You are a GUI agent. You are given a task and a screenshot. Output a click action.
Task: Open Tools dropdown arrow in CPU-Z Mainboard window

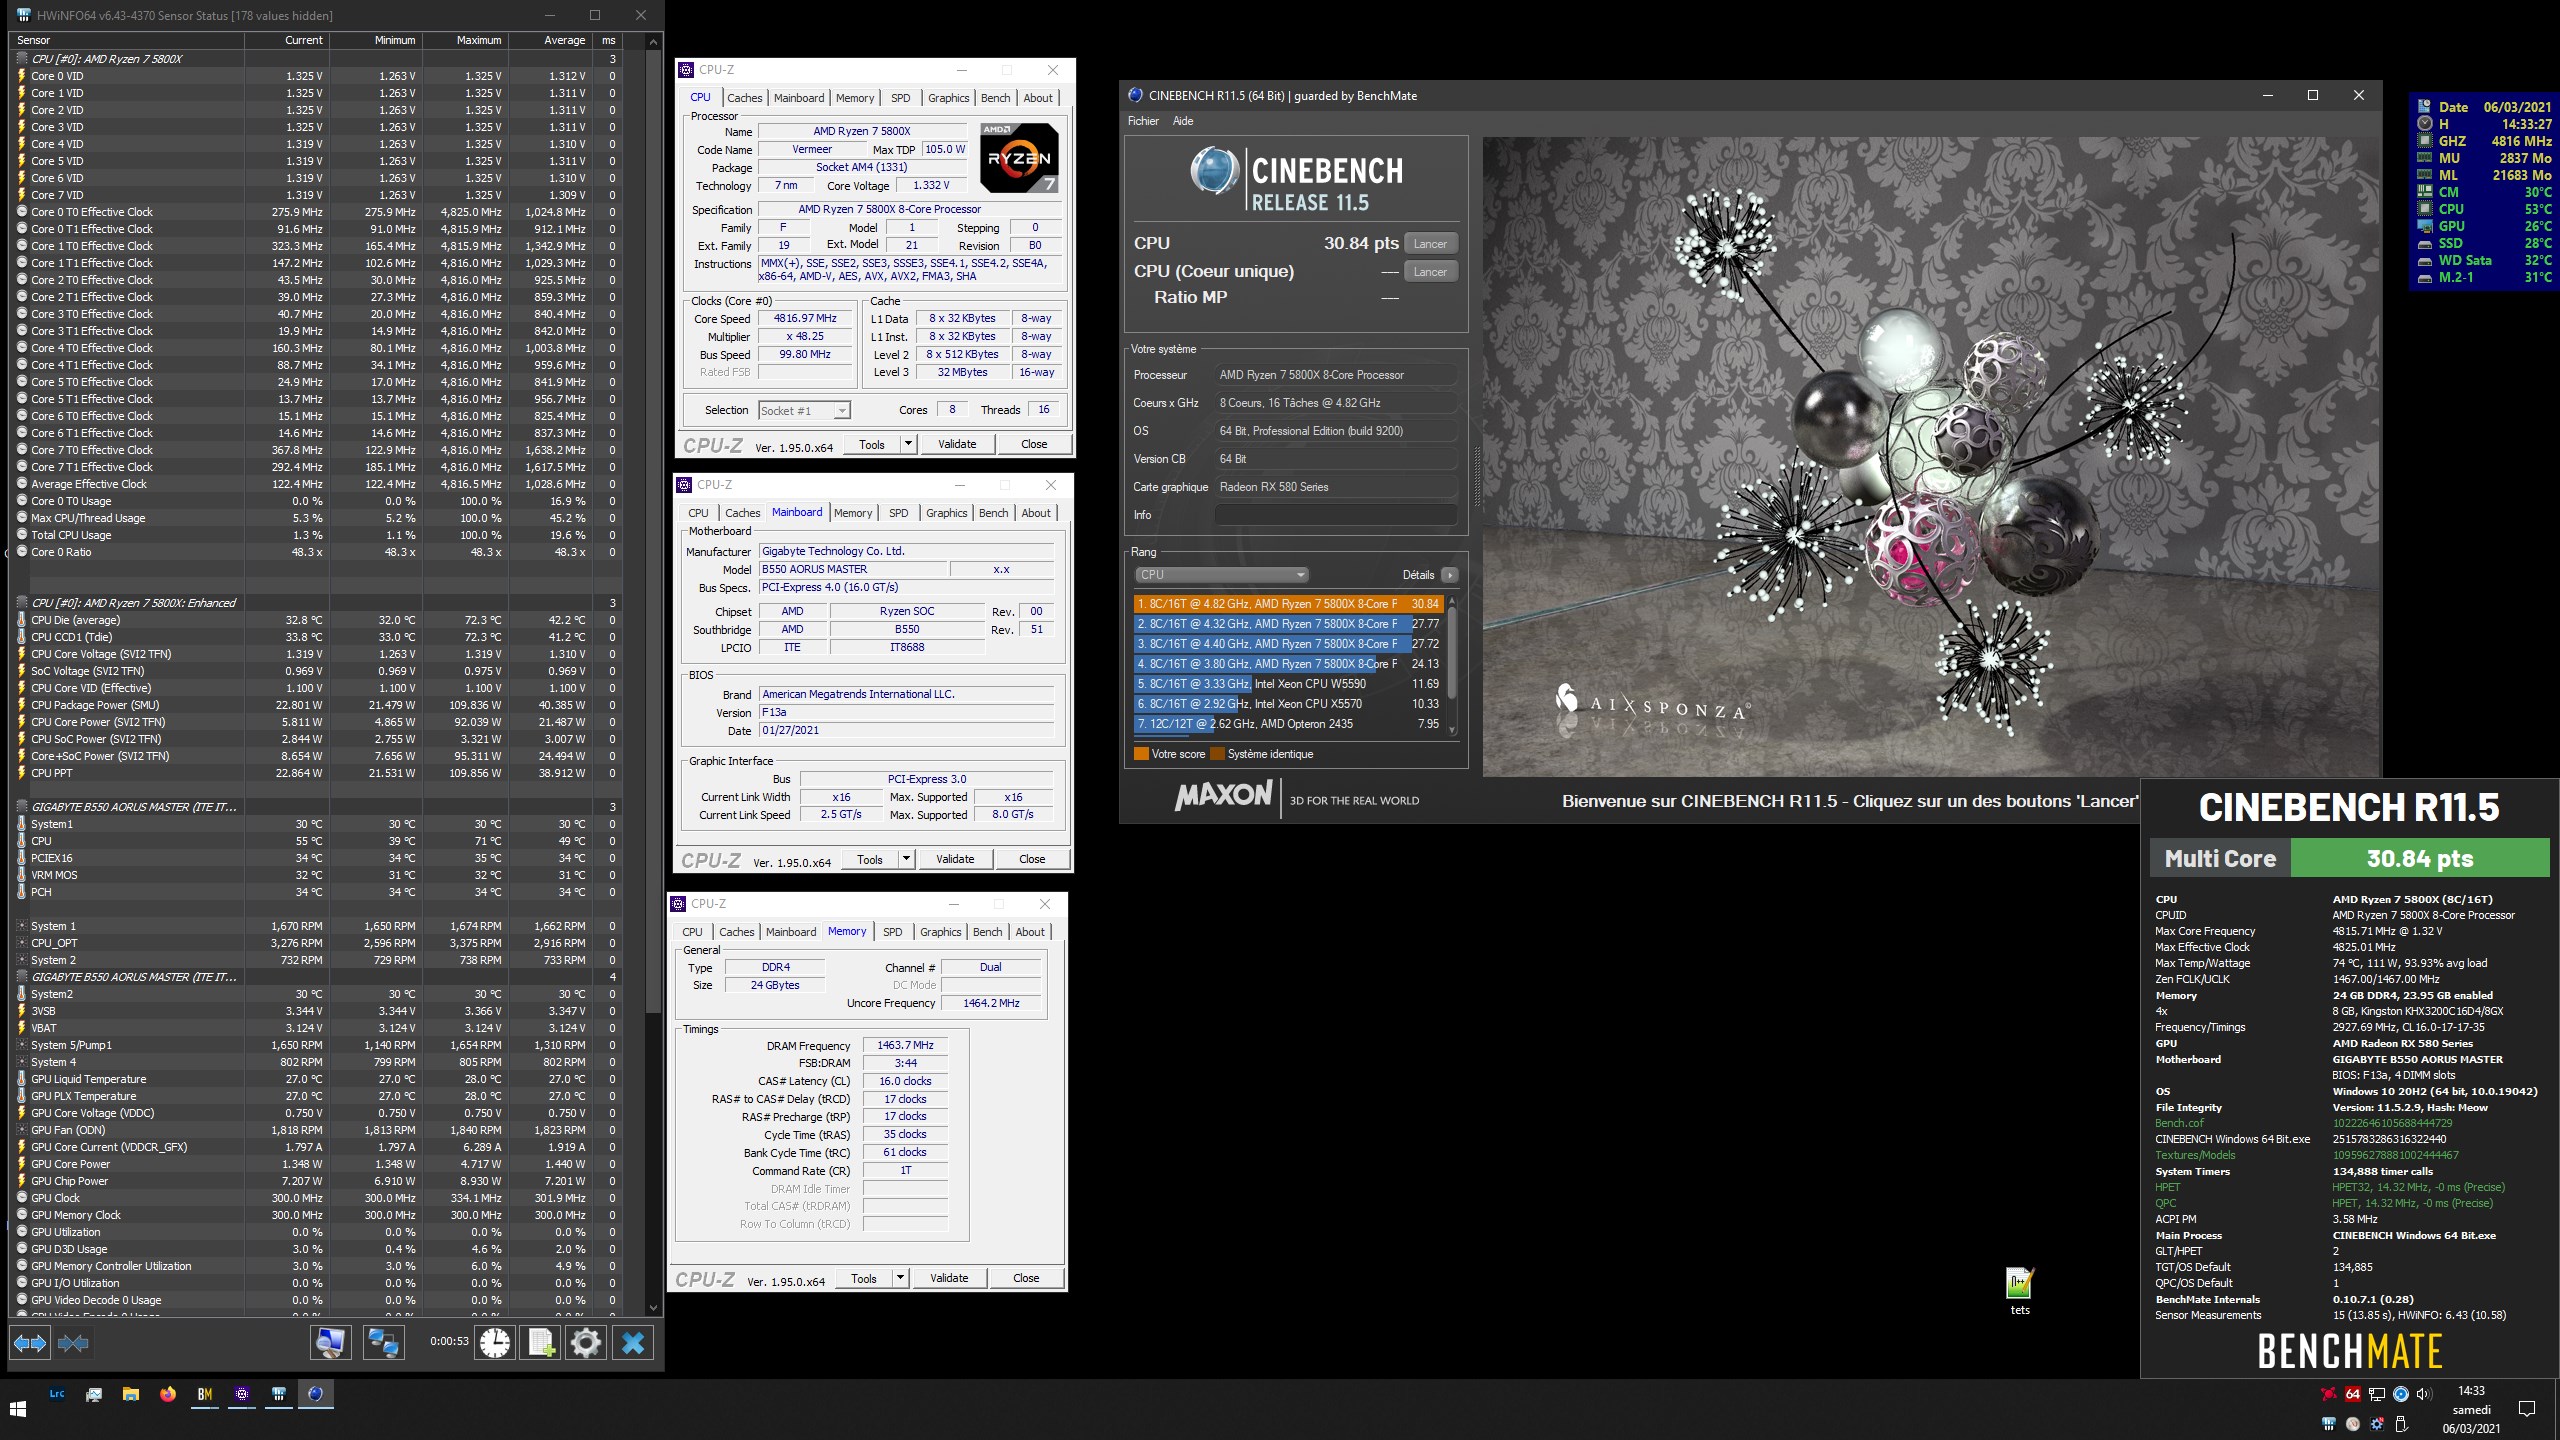click(906, 859)
